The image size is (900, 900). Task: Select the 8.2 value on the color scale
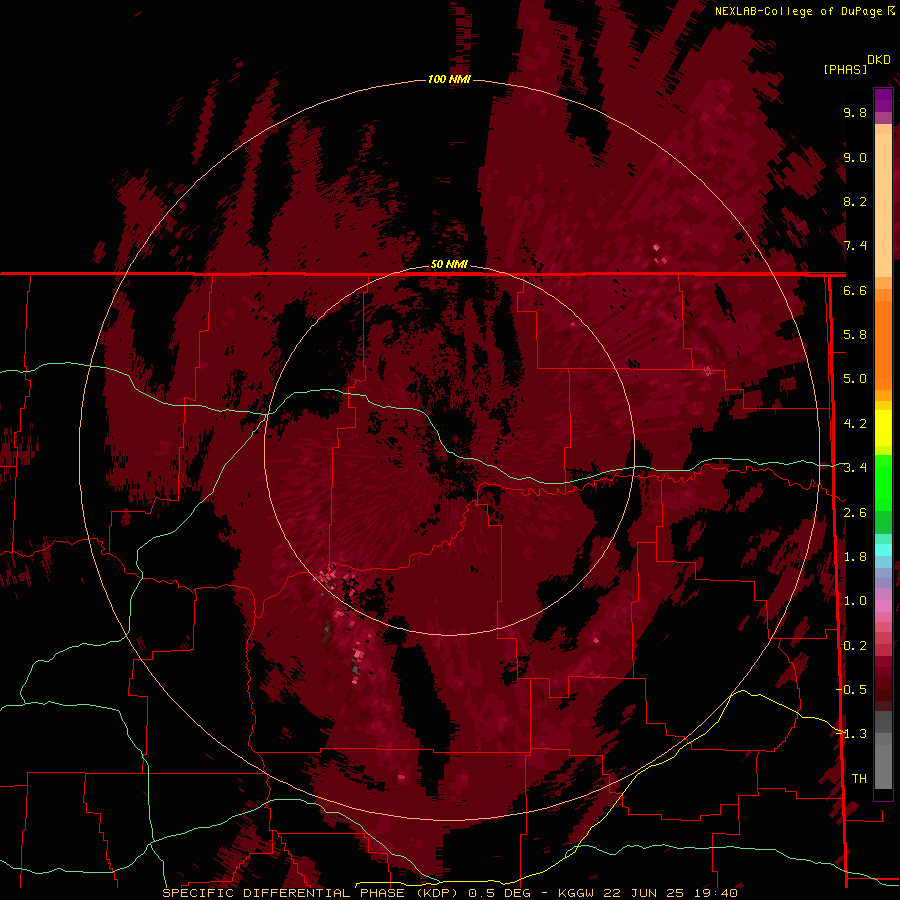pyautogui.click(x=855, y=201)
